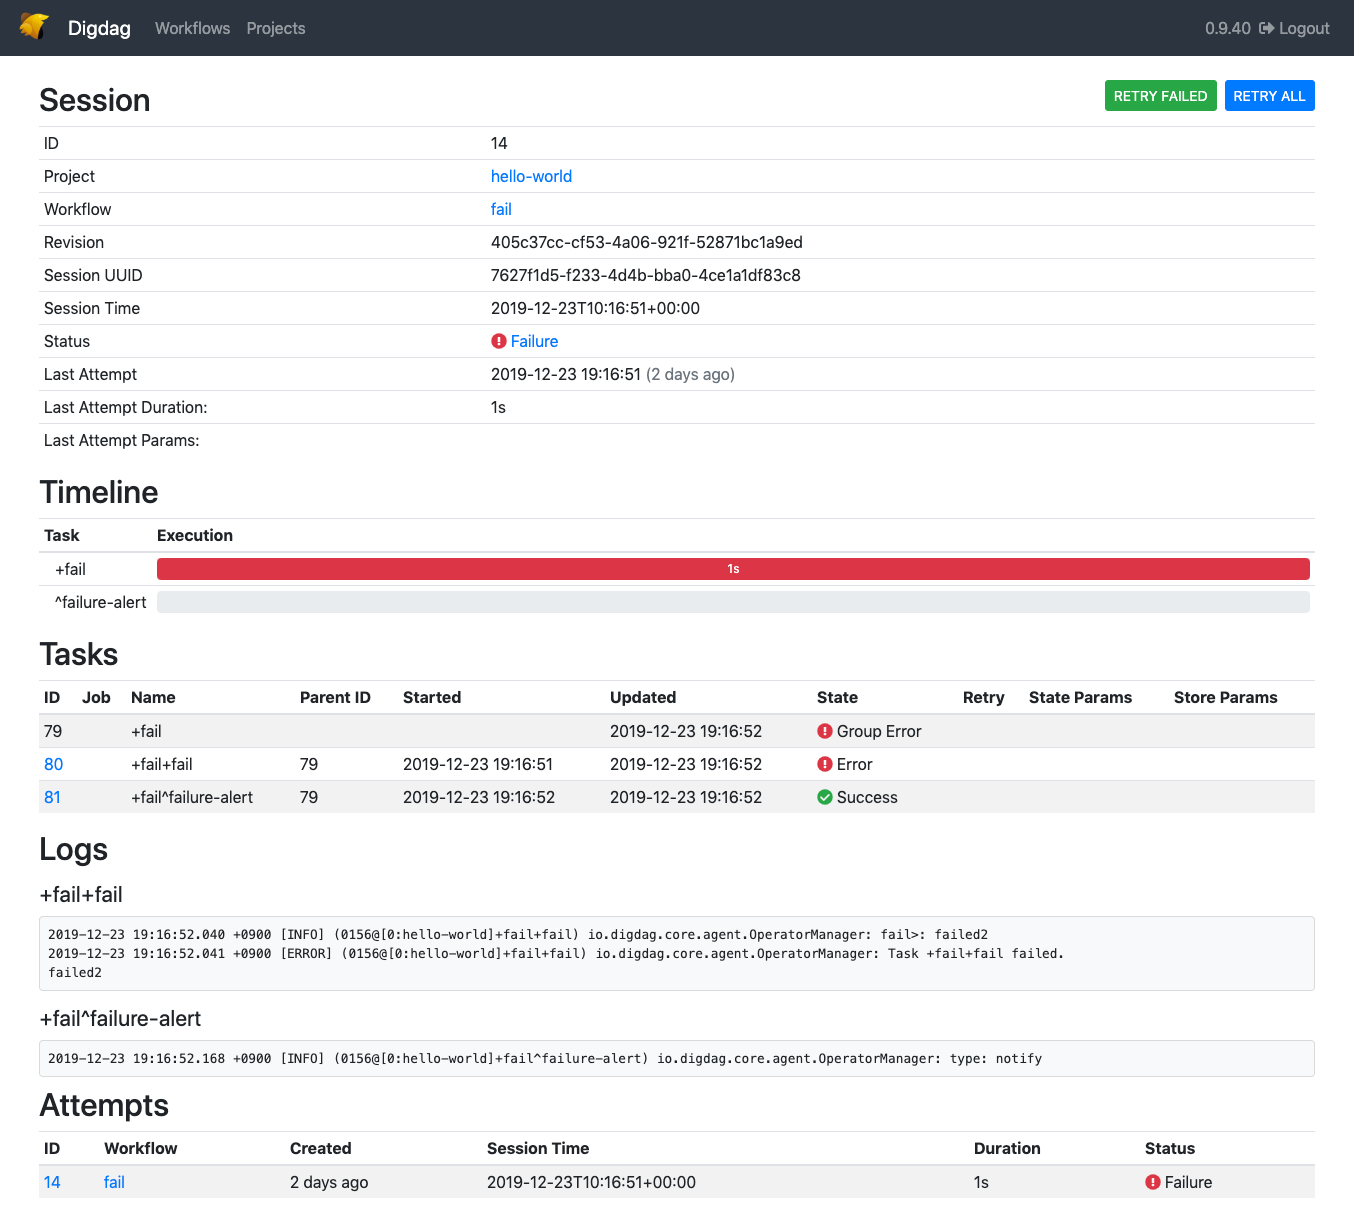The height and width of the screenshot is (1214, 1354).
Task: Click the ^failure-alert timeline row
Action: click(733, 601)
